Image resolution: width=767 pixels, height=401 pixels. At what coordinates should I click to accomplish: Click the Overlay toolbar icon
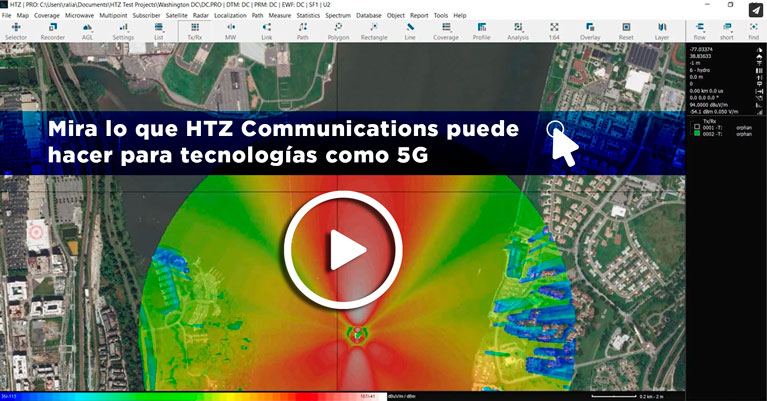tap(590, 31)
